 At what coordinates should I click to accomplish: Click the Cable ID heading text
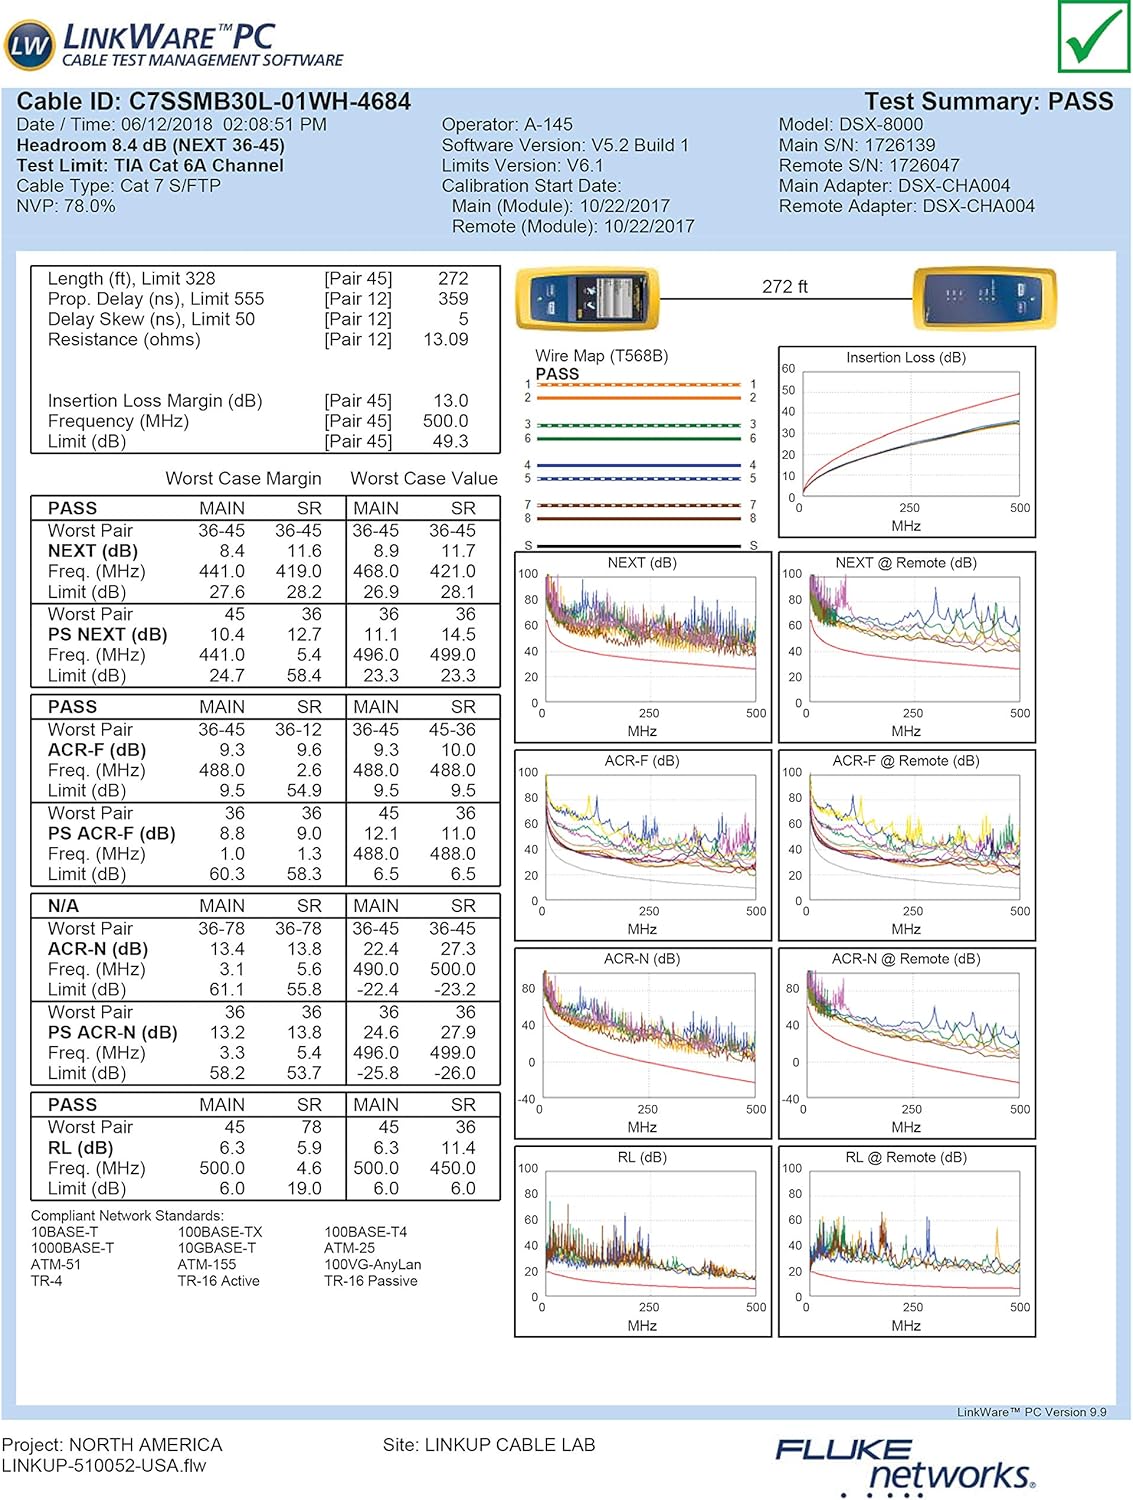tap(214, 101)
